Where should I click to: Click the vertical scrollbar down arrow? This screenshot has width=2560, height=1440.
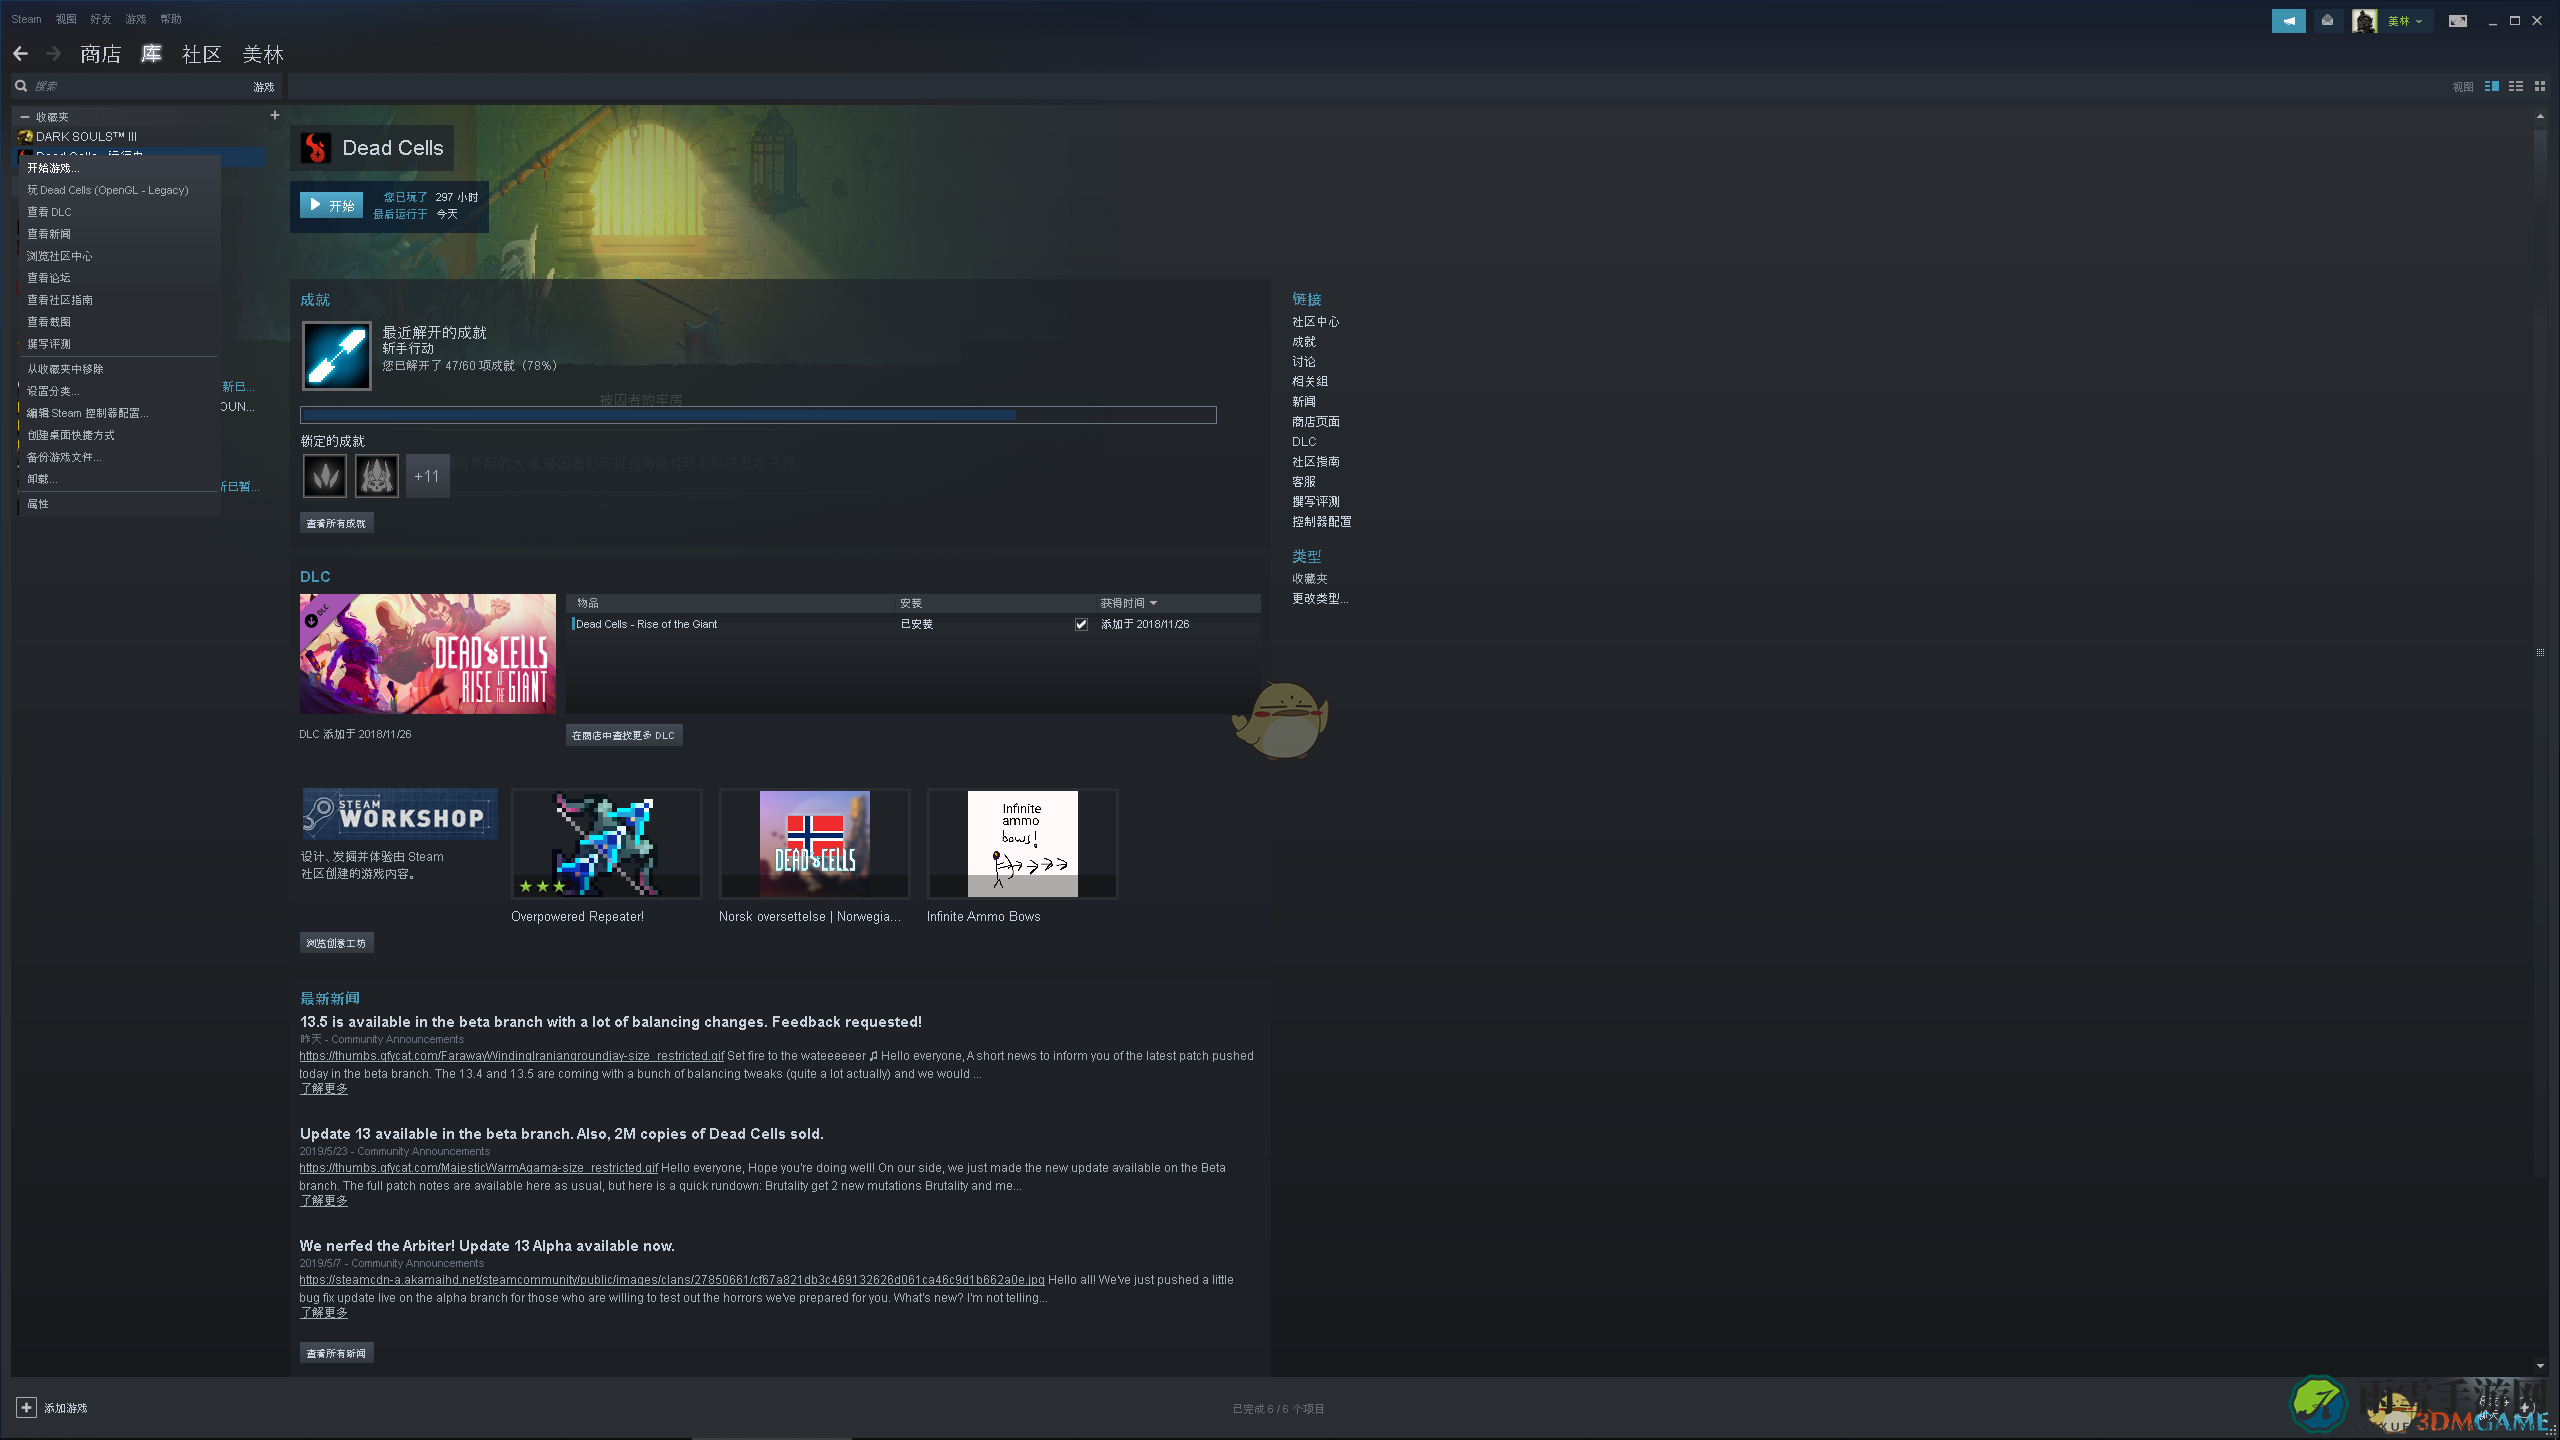(x=2540, y=1366)
